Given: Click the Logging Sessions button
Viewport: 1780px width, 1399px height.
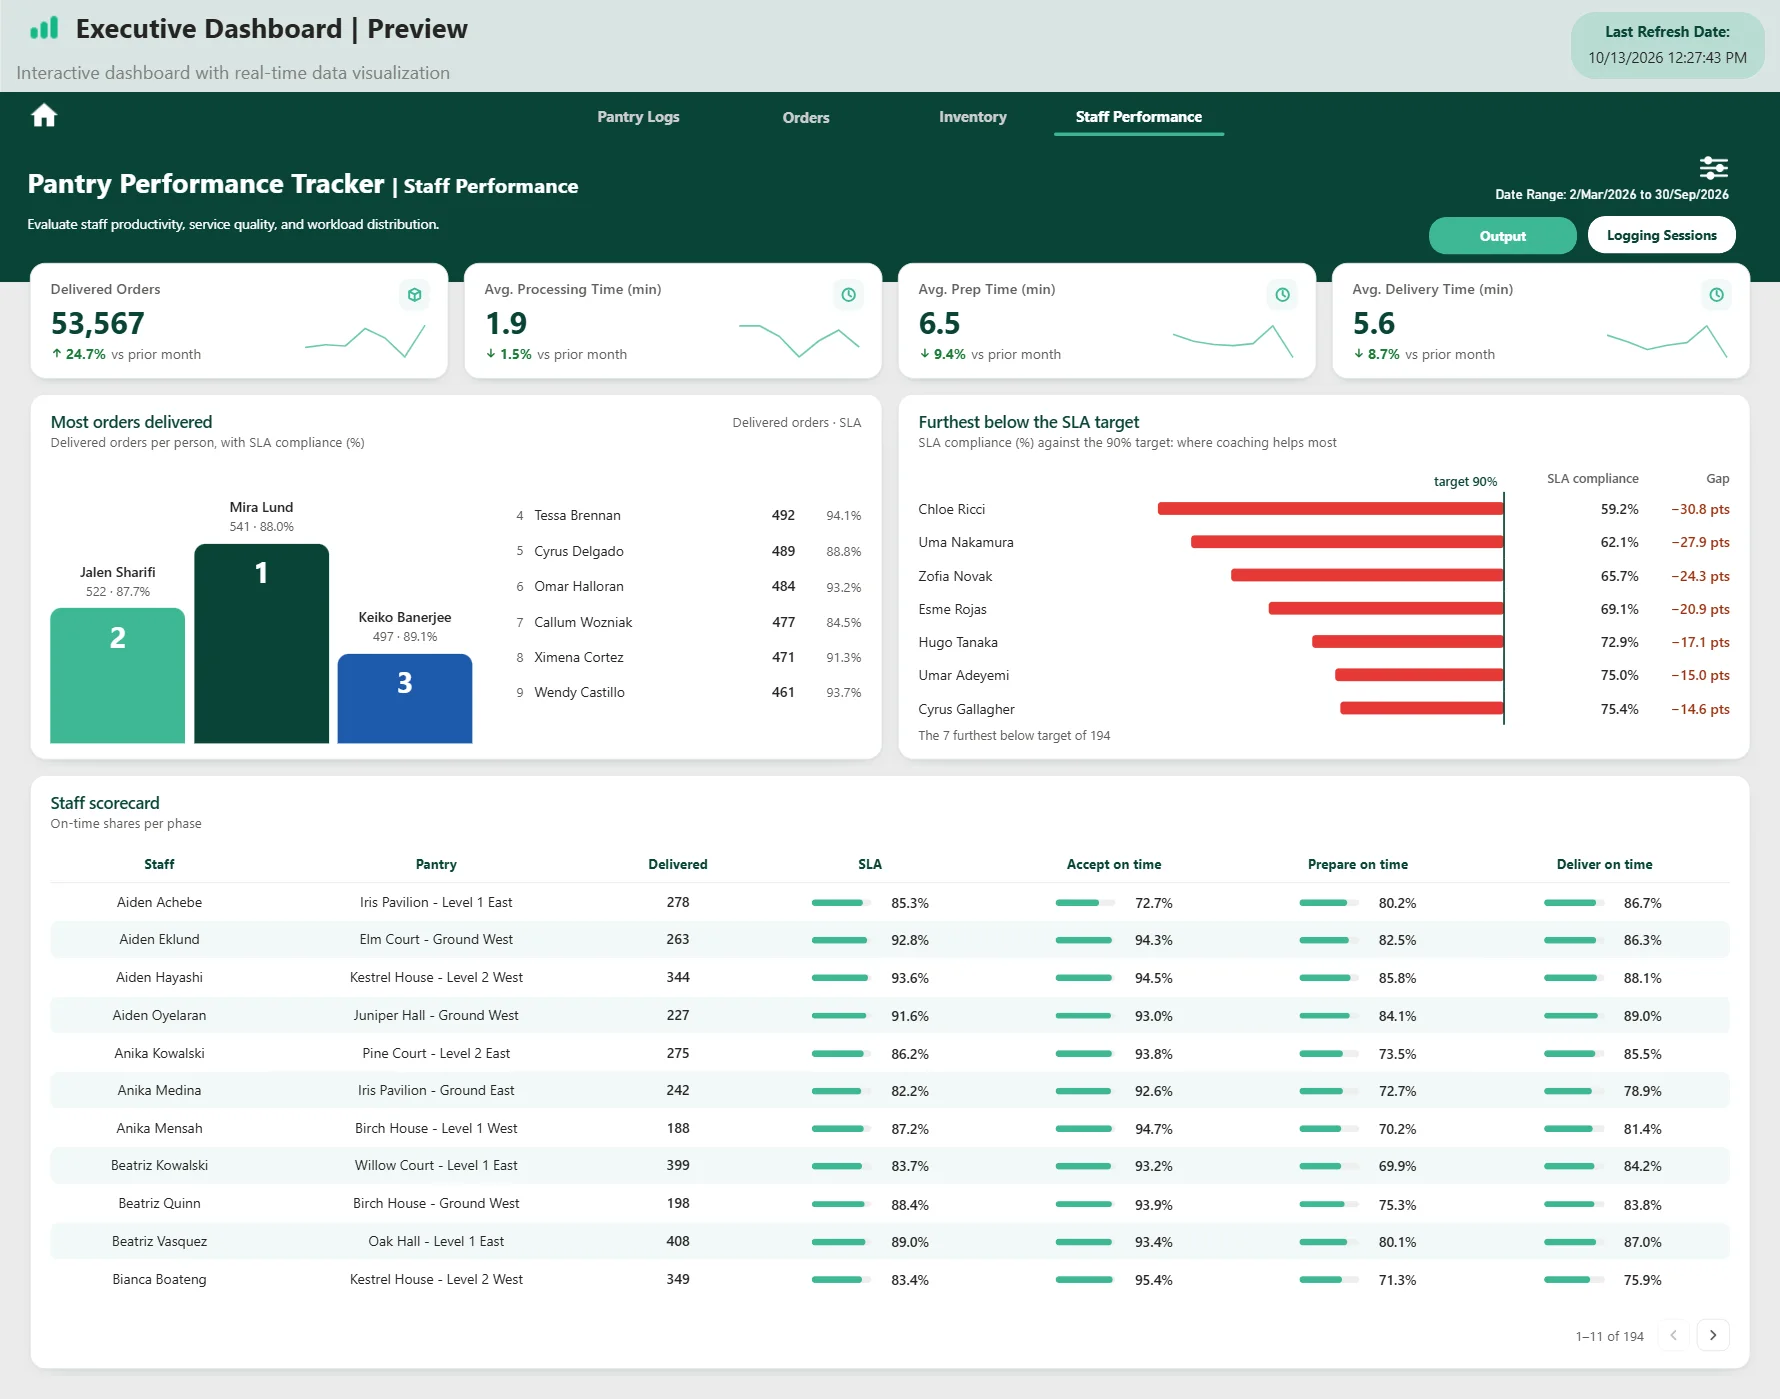Looking at the screenshot, I should point(1662,235).
